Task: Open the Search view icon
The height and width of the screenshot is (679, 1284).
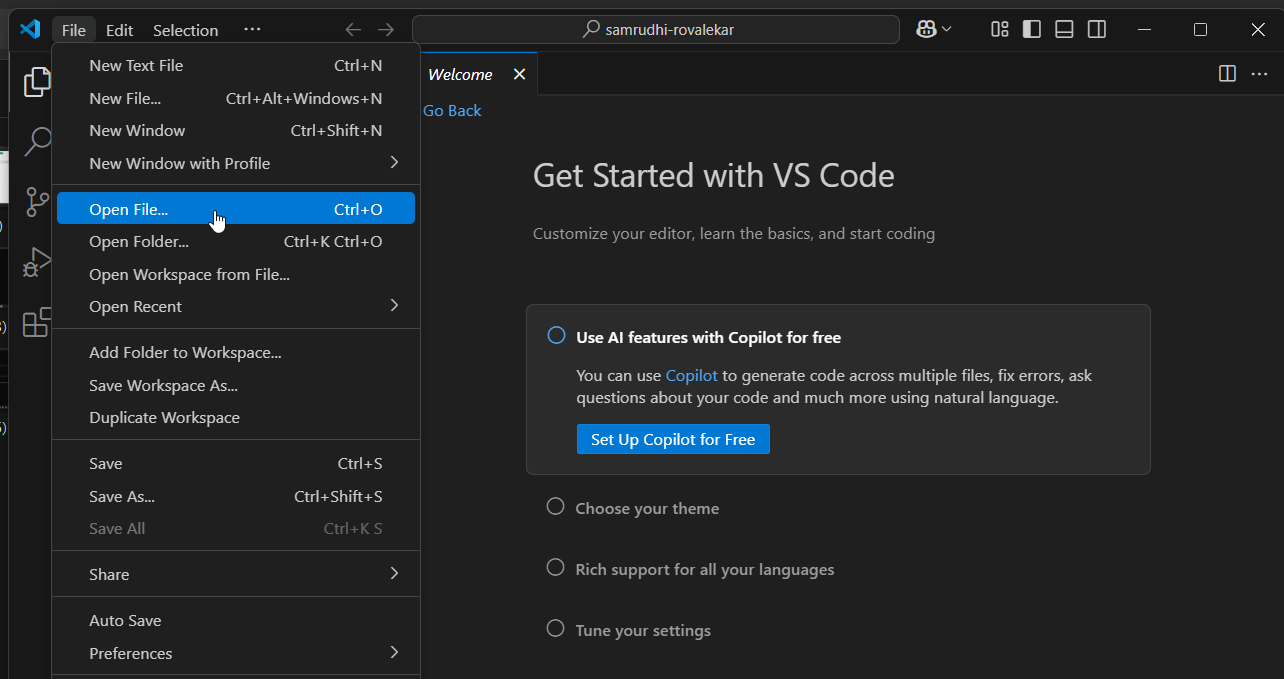Action: pyautogui.click(x=37, y=141)
